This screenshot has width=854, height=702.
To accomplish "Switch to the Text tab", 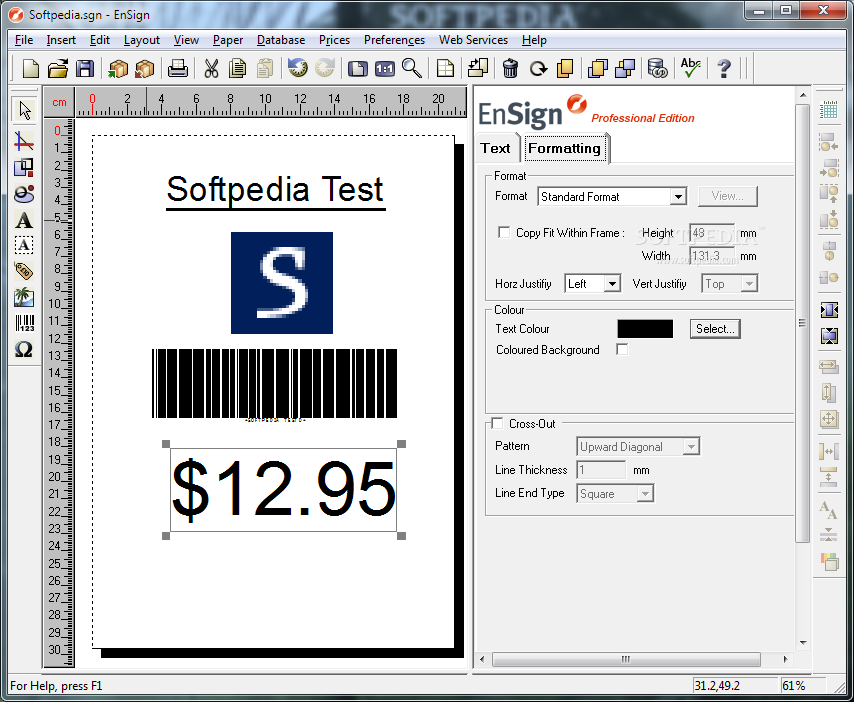I will [x=496, y=148].
